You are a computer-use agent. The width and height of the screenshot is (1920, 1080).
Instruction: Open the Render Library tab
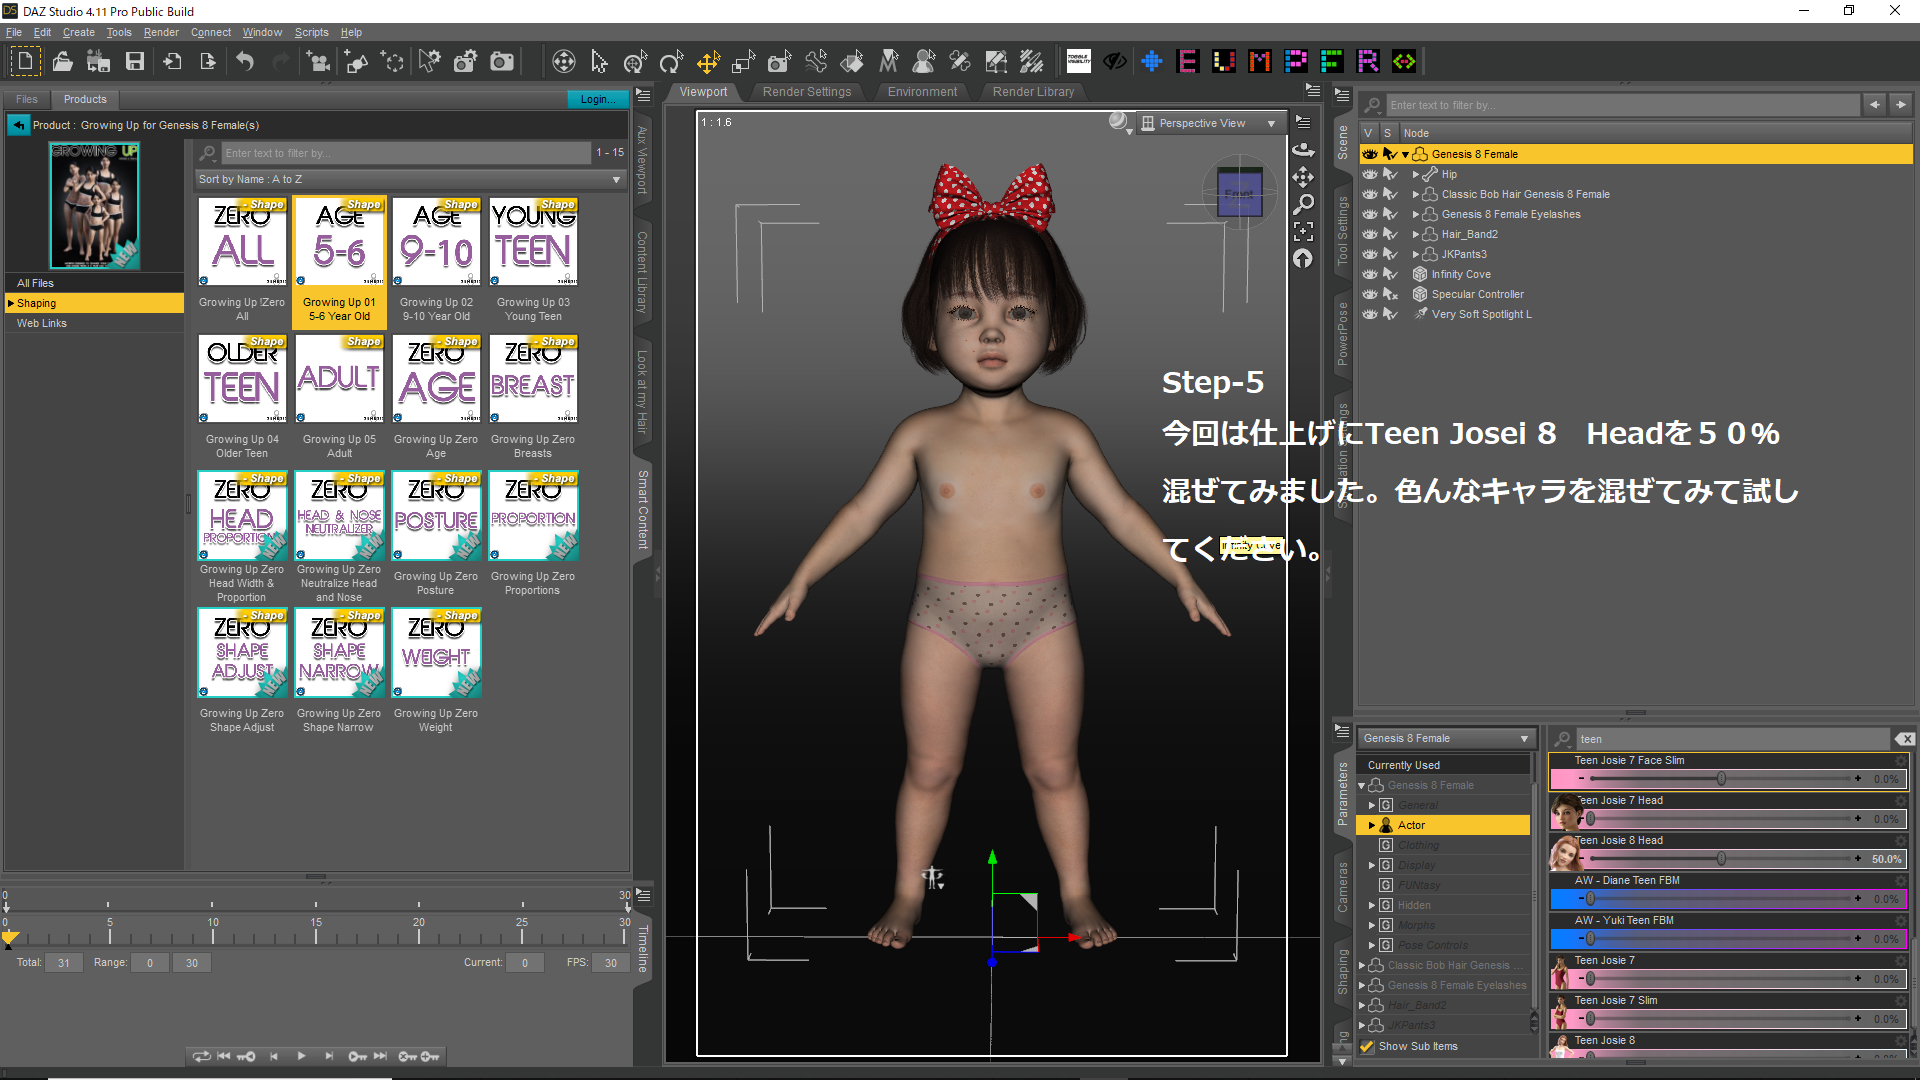tap(1033, 92)
